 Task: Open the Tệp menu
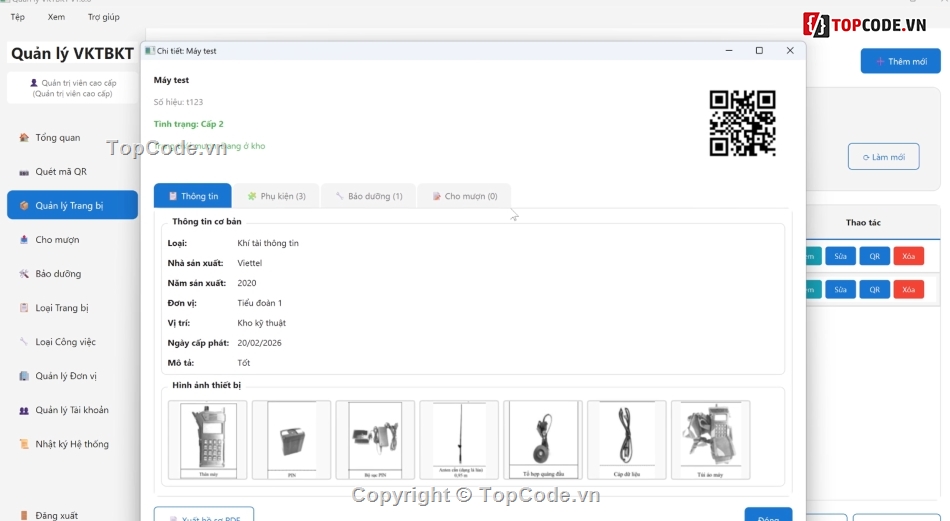(18, 17)
